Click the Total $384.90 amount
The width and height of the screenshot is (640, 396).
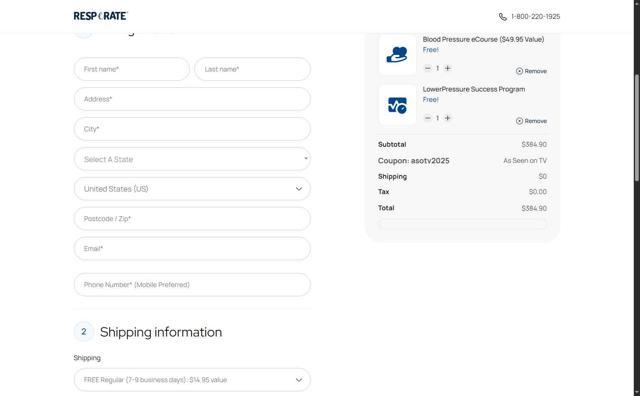534,208
